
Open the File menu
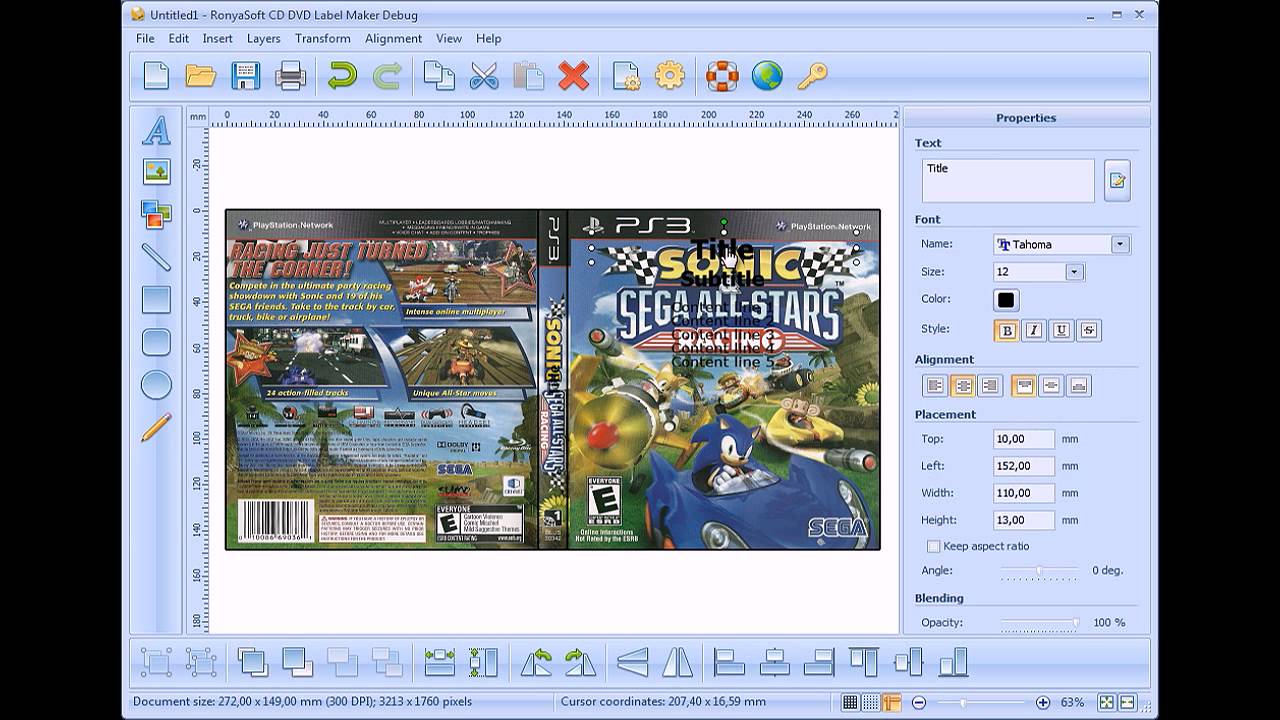point(145,38)
